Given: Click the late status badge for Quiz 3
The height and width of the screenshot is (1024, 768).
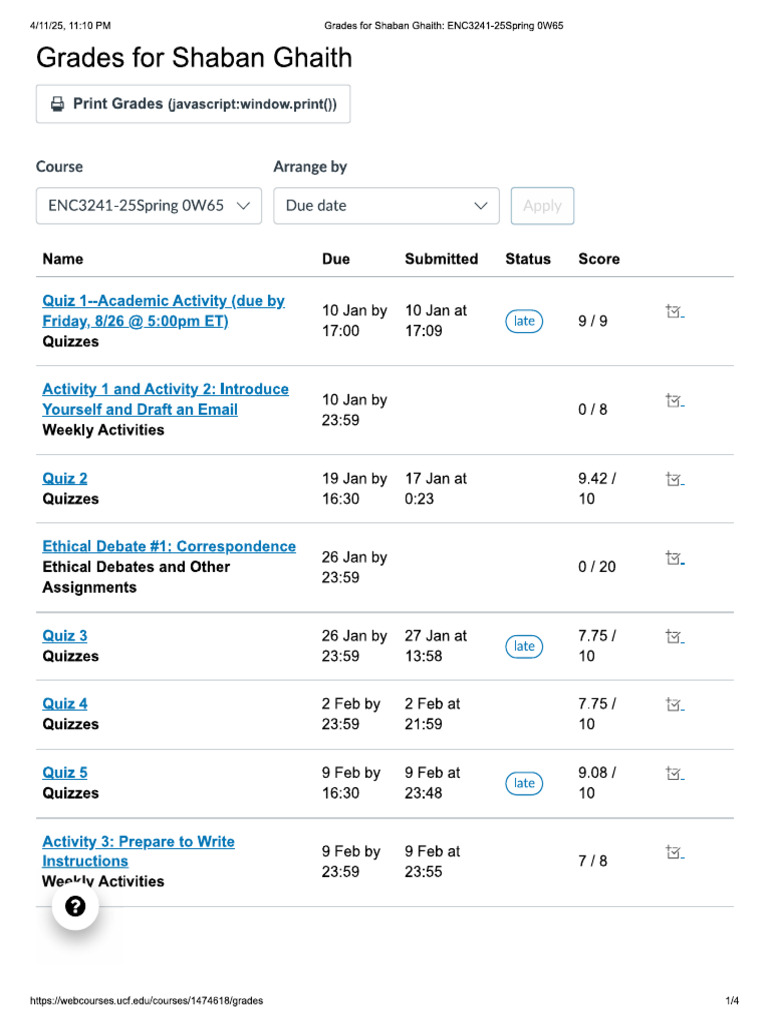Looking at the screenshot, I should click(524, 646).
